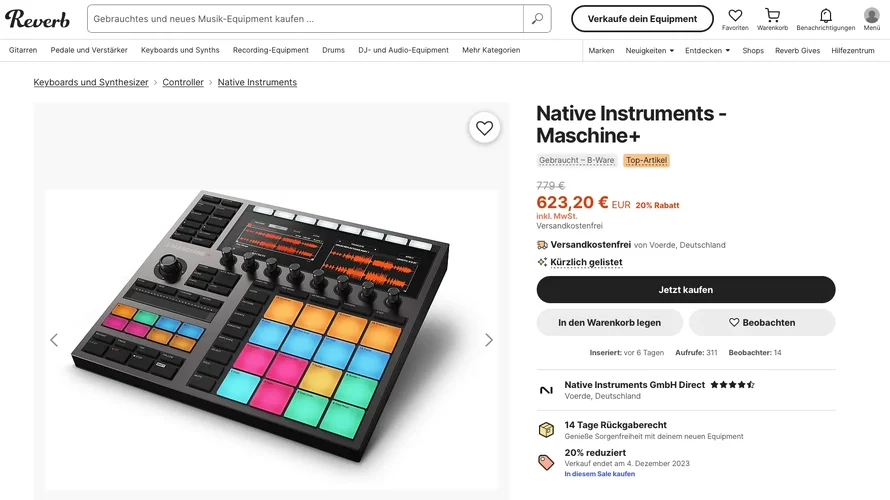
Task: Open the profile Menü avatar
Action: (x=871, y=18)
